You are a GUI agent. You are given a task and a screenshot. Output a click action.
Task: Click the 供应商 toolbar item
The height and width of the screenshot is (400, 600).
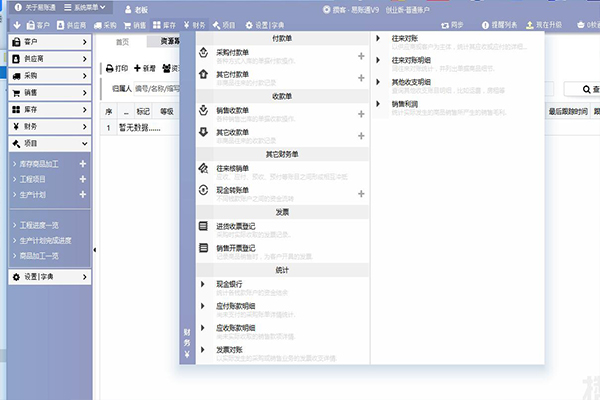72,25
